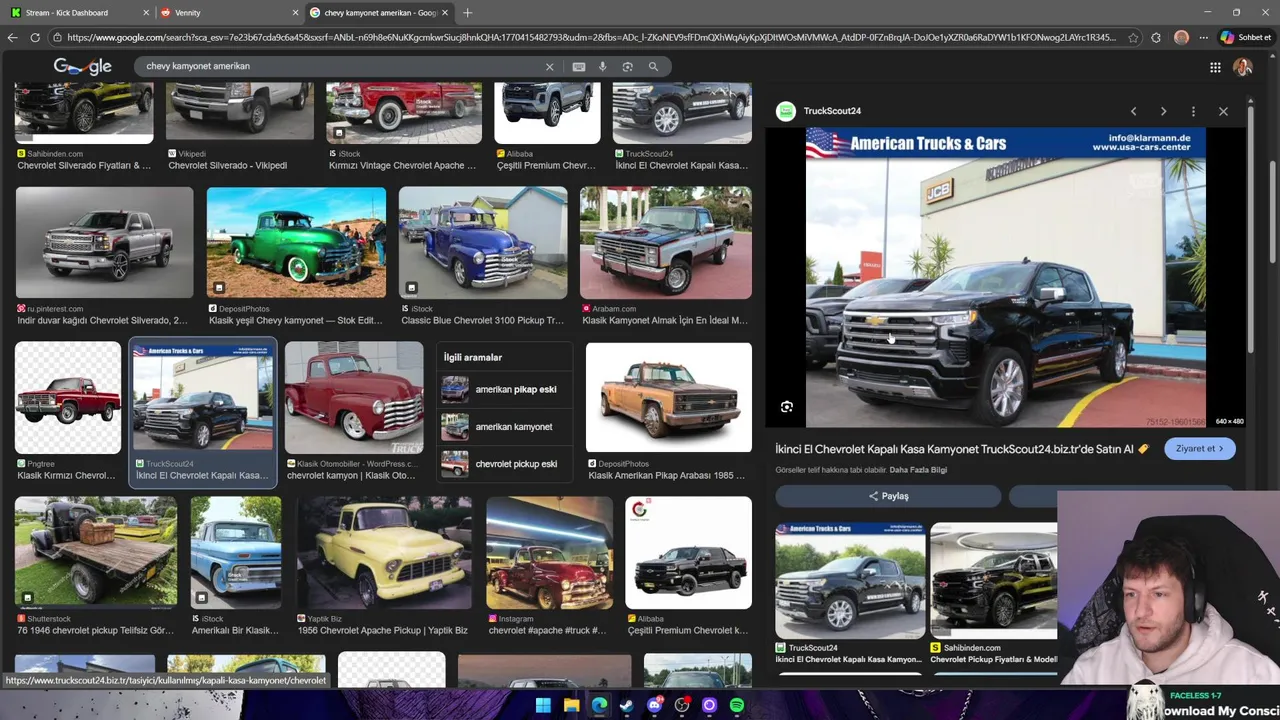Open Spotify from taskbar
The width and height of the screenshot is (1280, 720).
tap(737, 705)
